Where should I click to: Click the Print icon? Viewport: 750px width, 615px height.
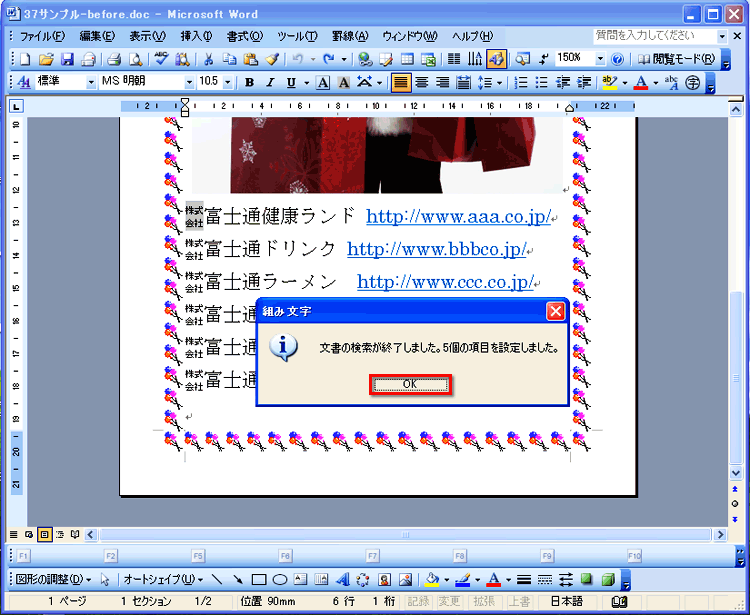pyautogui.click(x=114, y=59)
